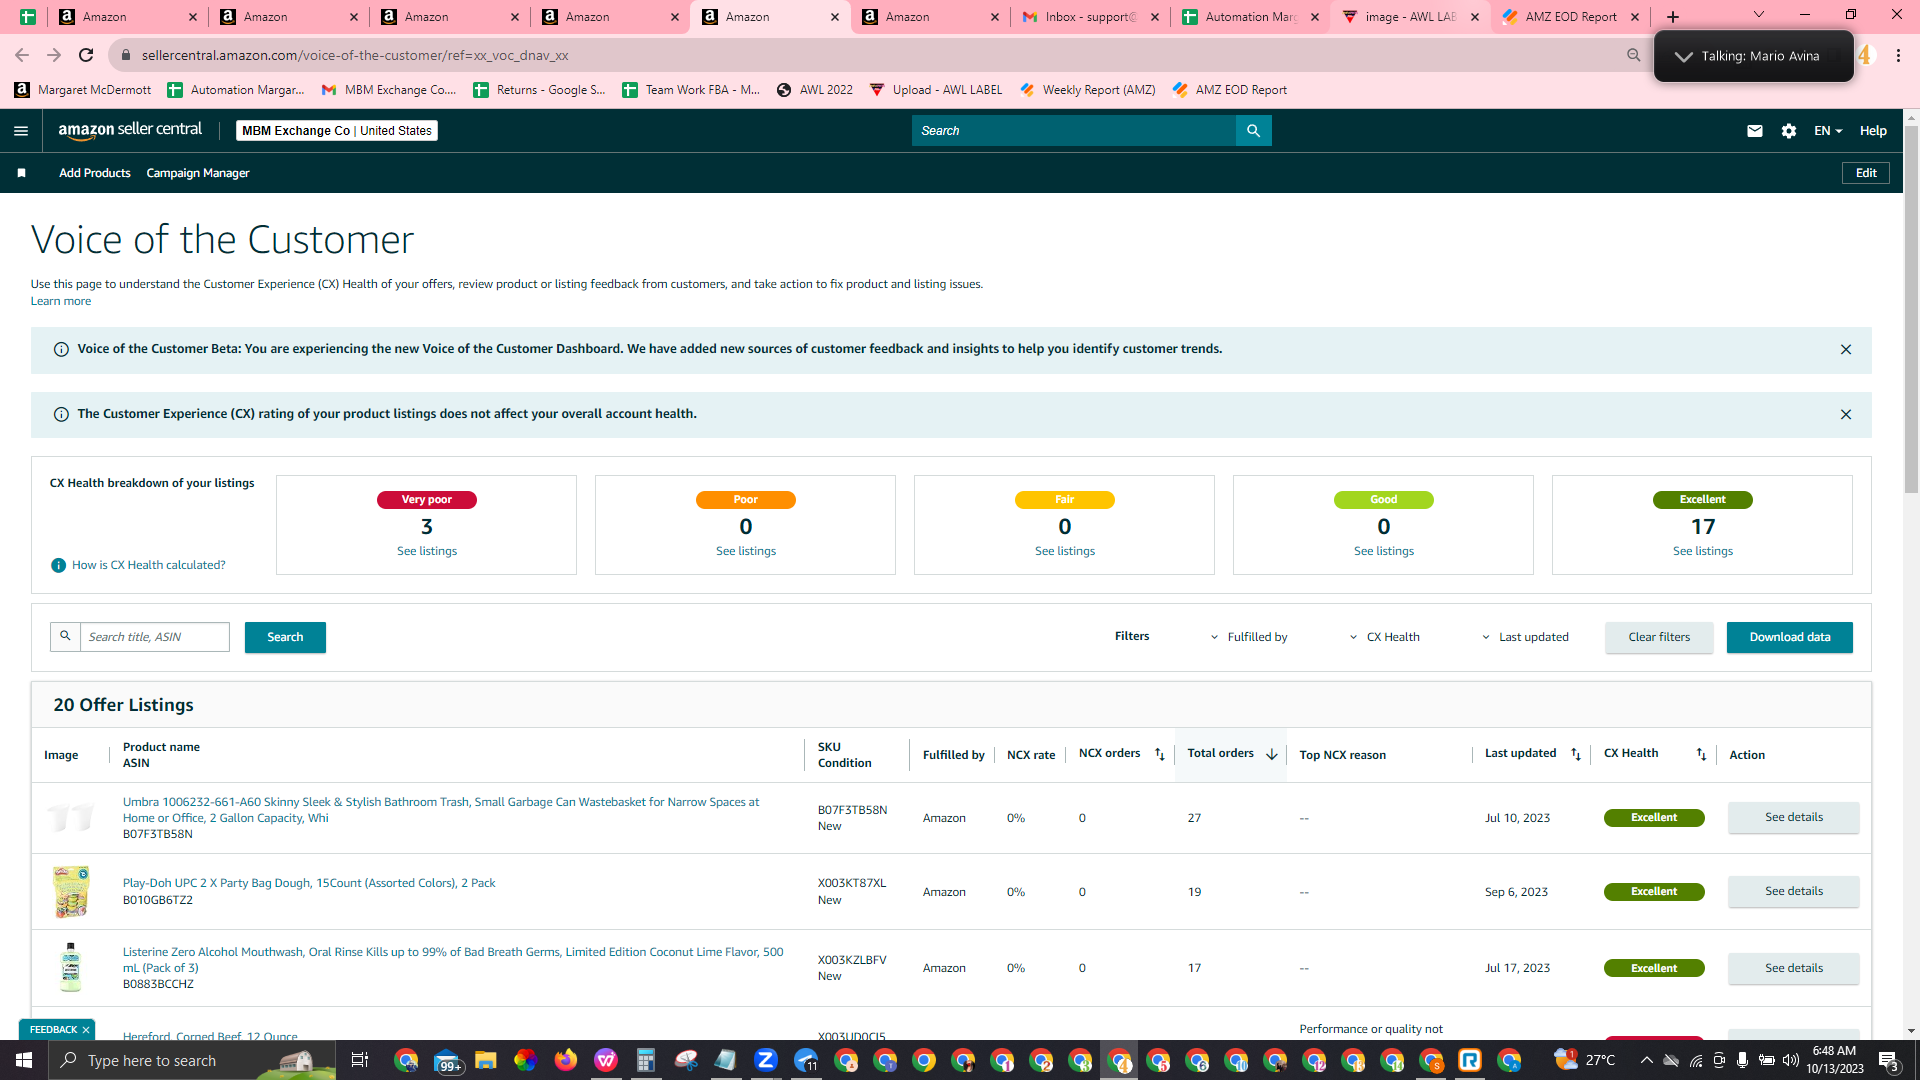Open a new browser tab
1920x1080 pixels.
pyautogui.click(x=1673, y=17)
